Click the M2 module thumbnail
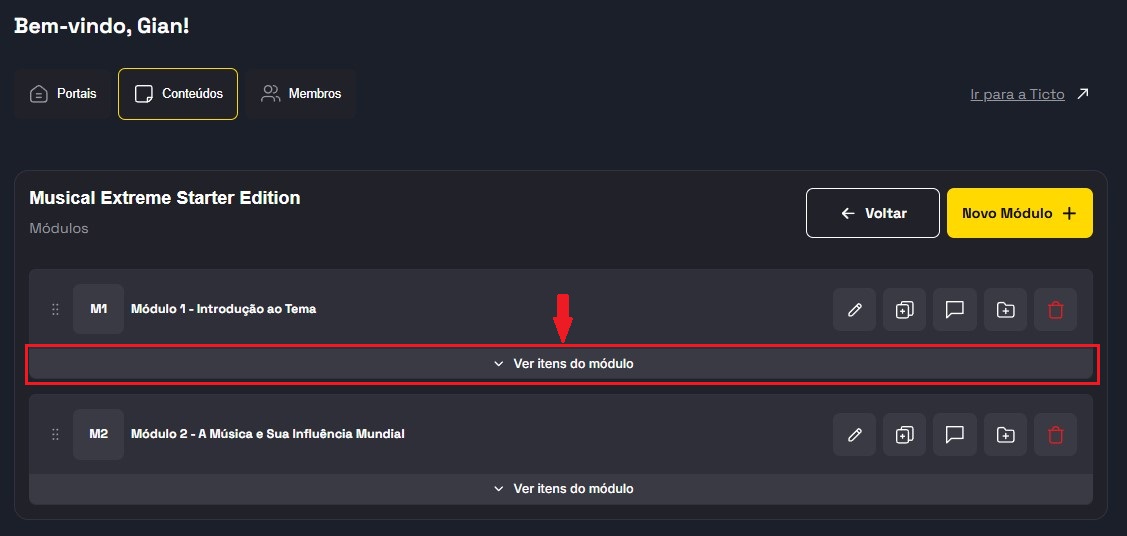Viewport: 1127px width, 536px height. click(x=98, y=435)
